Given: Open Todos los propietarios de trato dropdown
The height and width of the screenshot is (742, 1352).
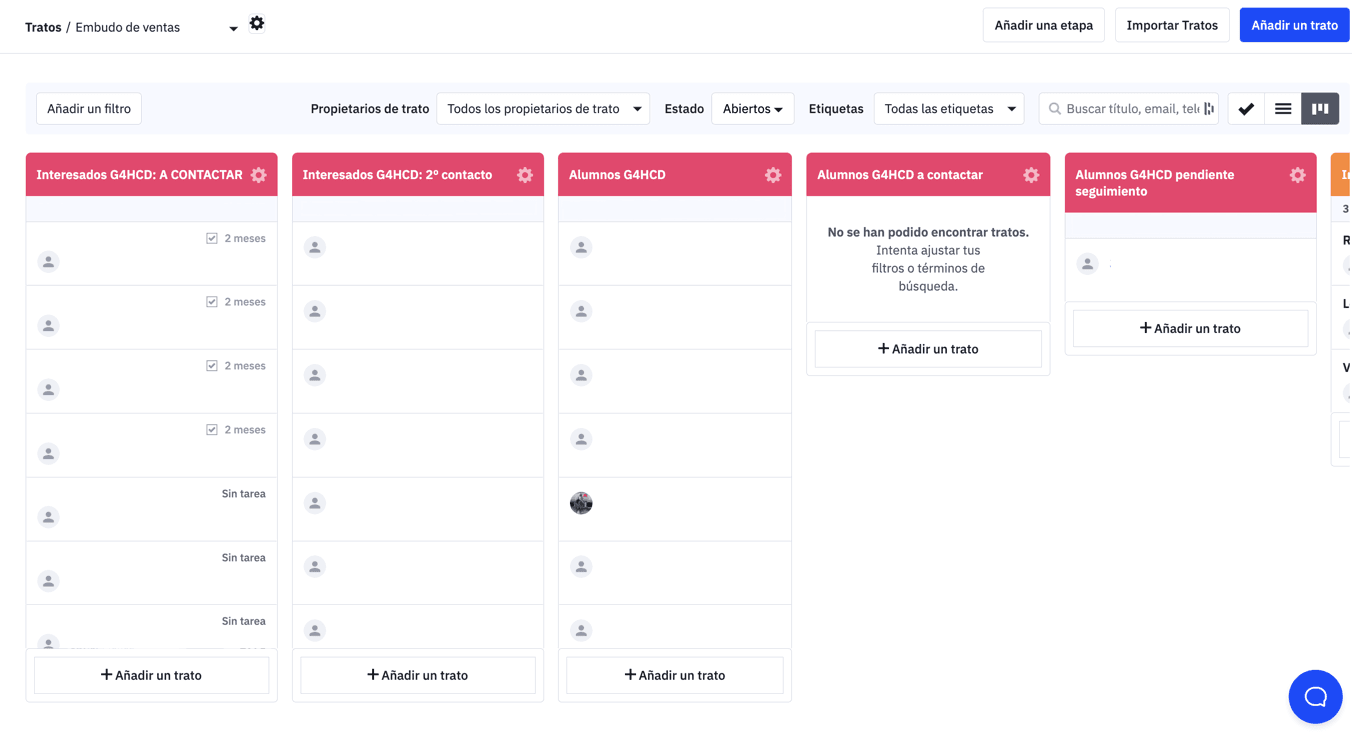Looking at the screenshot, I should [543, 109].
